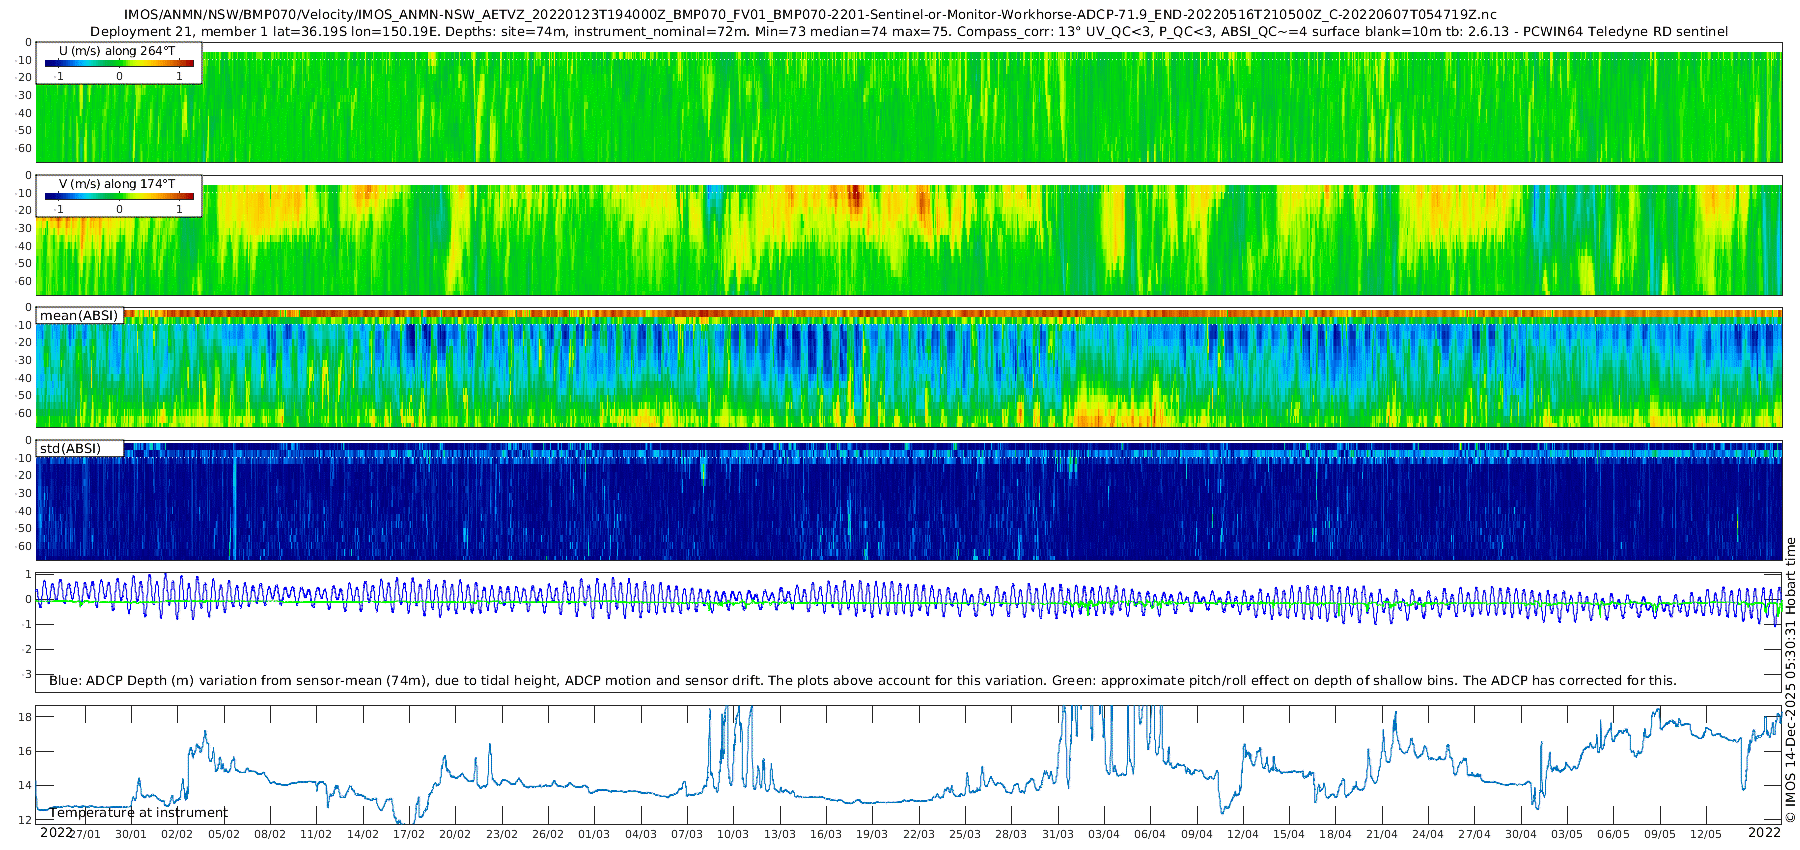Click the 13/03 date tick label
The image size is (1800, 850).
pyautogui.click(x=780, y=834)
